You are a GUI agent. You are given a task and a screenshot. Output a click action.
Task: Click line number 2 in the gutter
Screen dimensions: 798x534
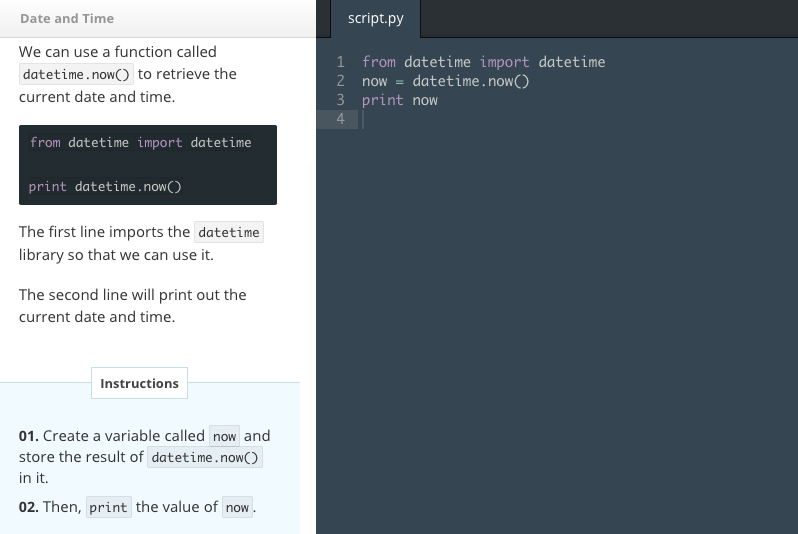pos(340,81)
